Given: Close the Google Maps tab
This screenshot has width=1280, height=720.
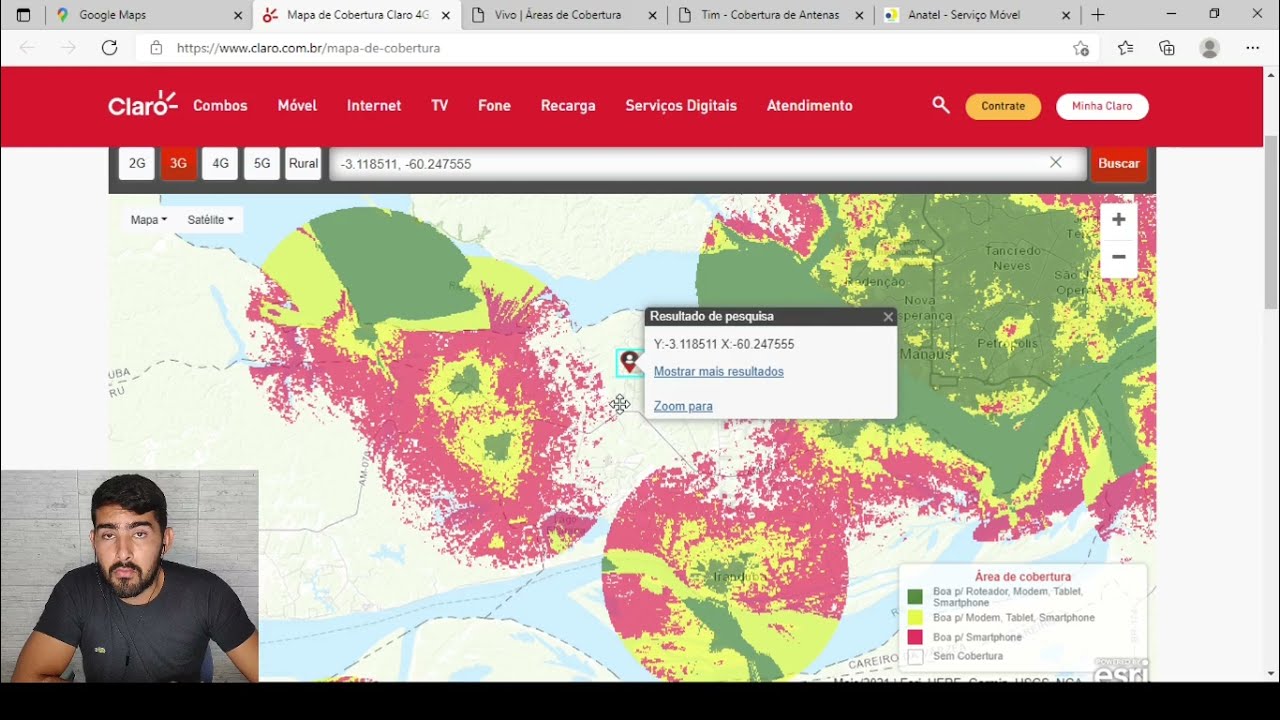Looking at the screenshot, I should (238, 15).
